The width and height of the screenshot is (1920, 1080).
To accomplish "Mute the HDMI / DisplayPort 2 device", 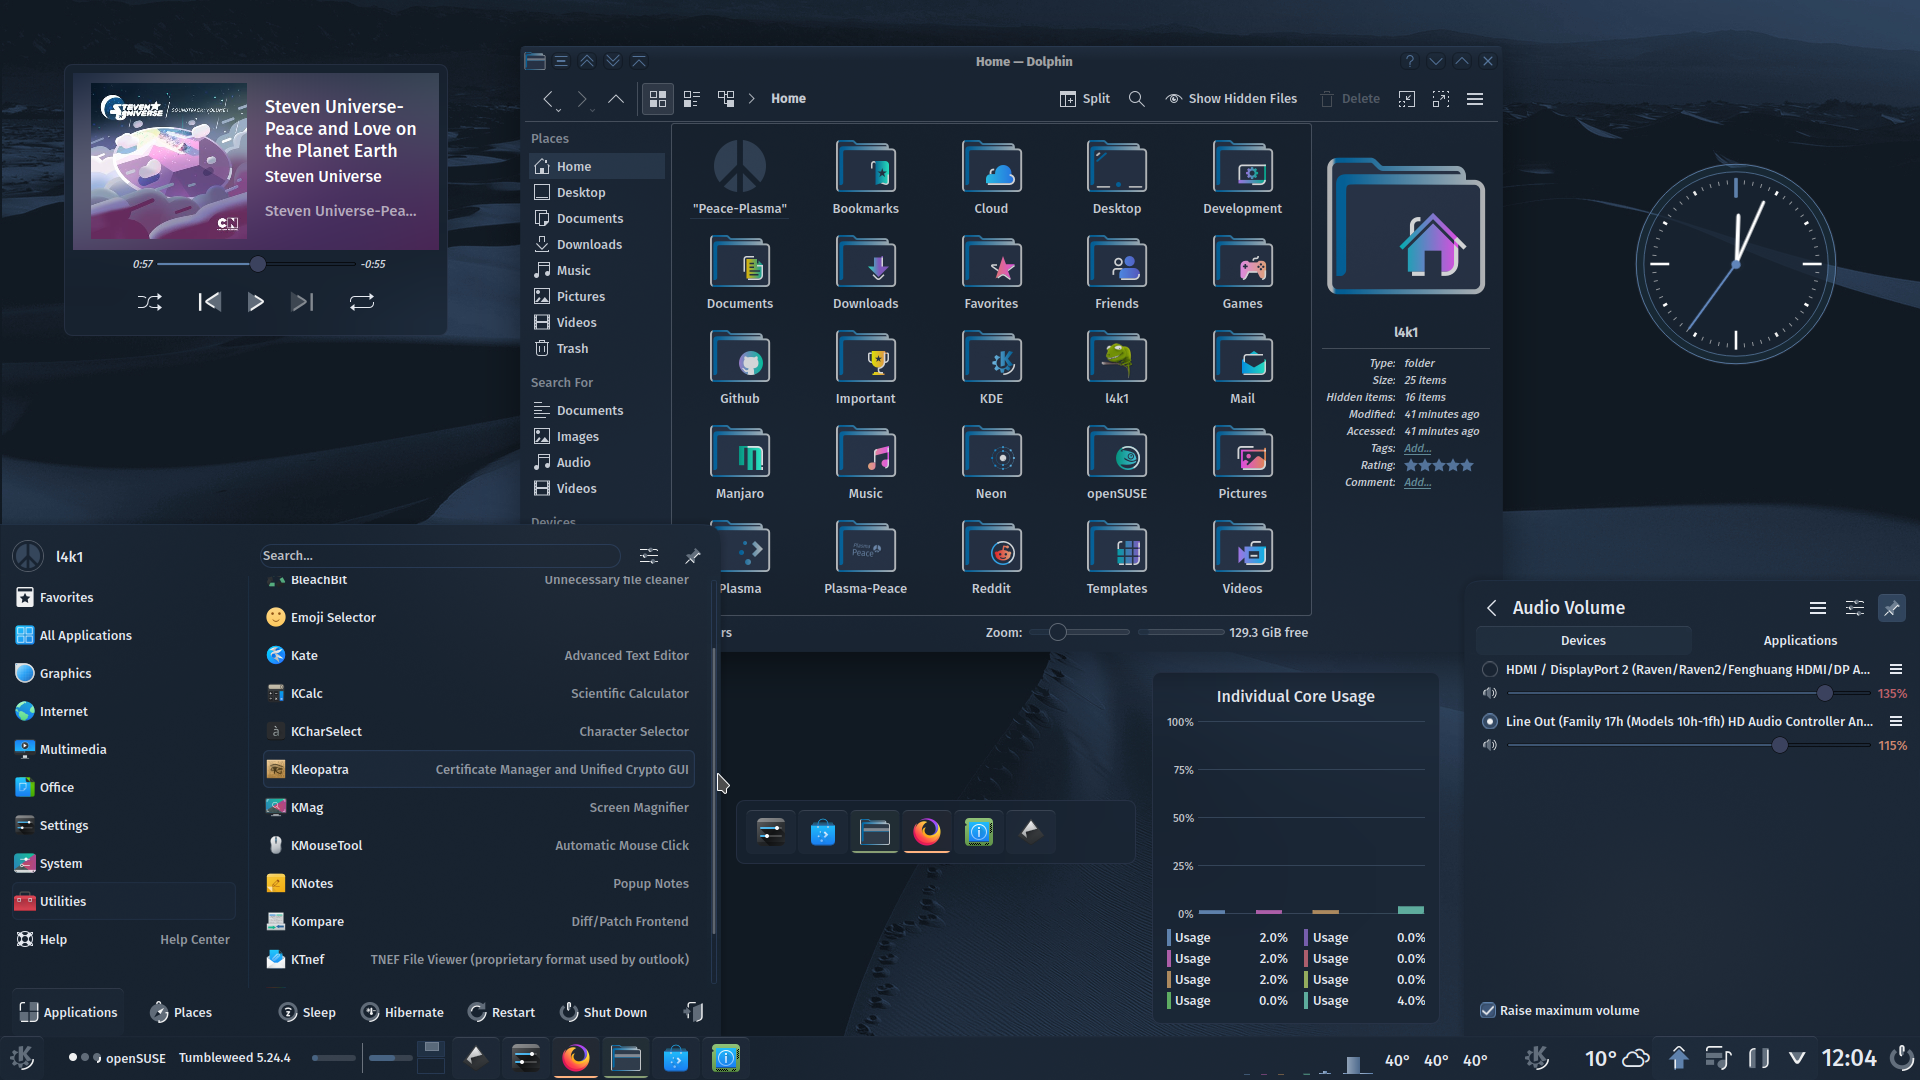I will point(1490,693).
